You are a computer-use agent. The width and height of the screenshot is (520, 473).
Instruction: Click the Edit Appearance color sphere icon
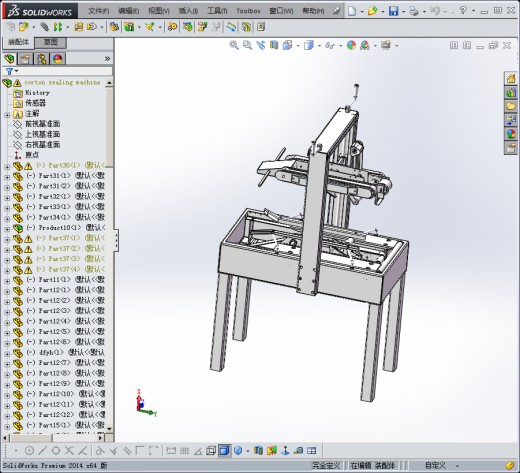[x=351, y=45]
